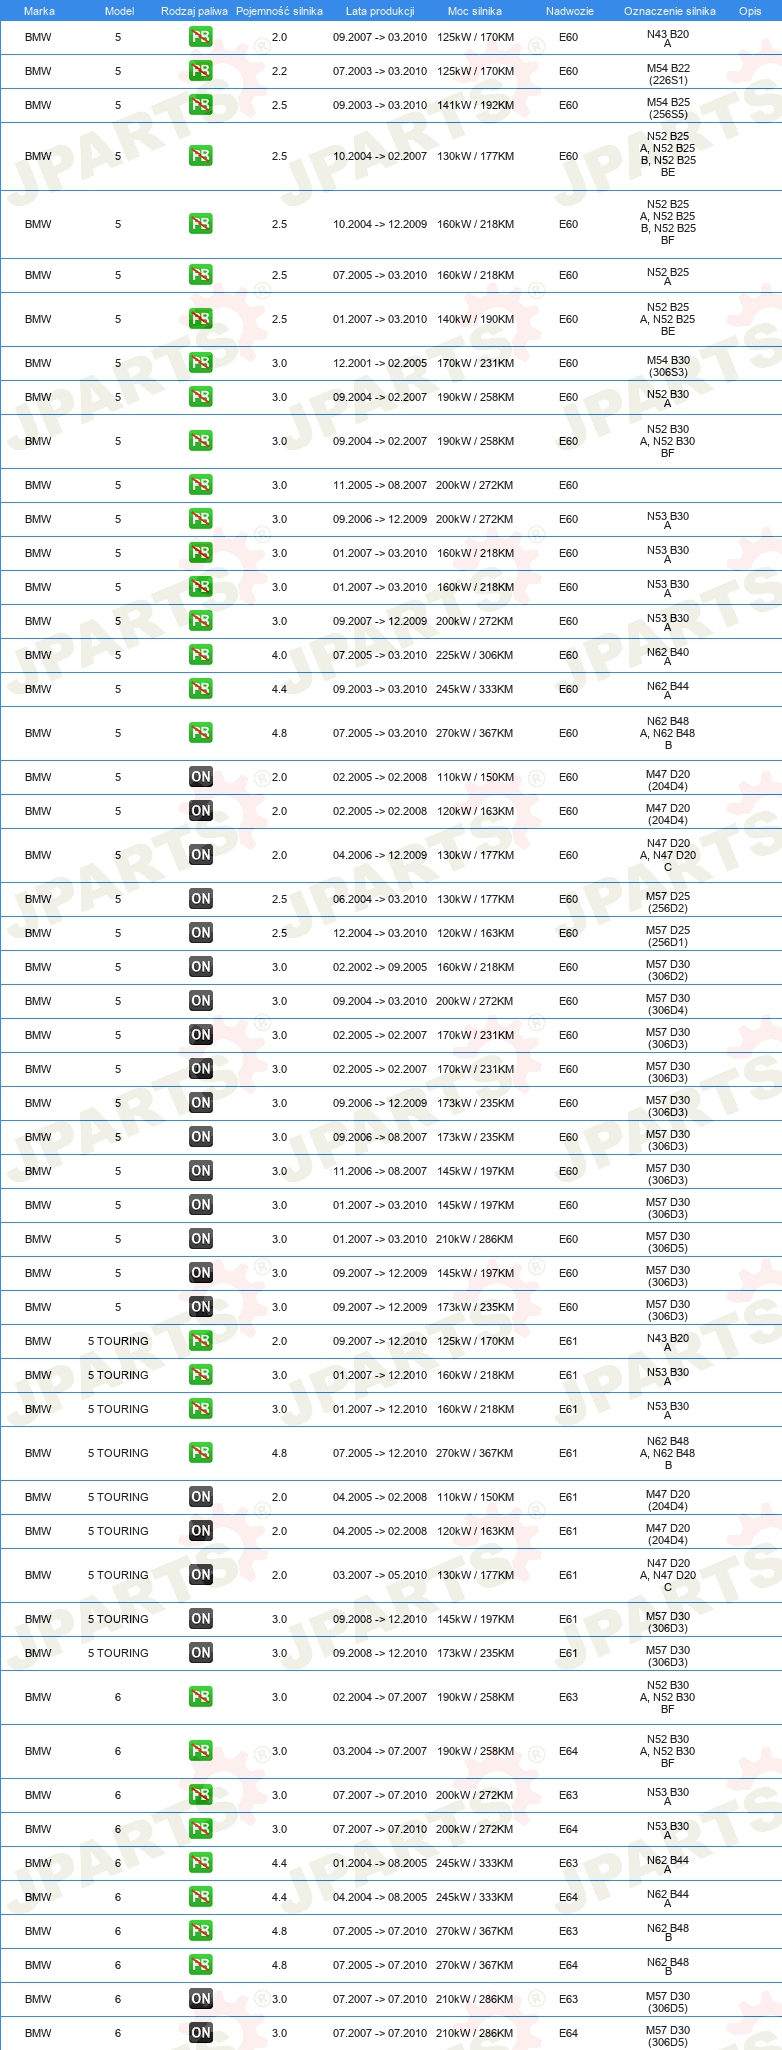Select power value 225kW / 306KM
This screenshot has width=782, height=2050.
(475, 656)
